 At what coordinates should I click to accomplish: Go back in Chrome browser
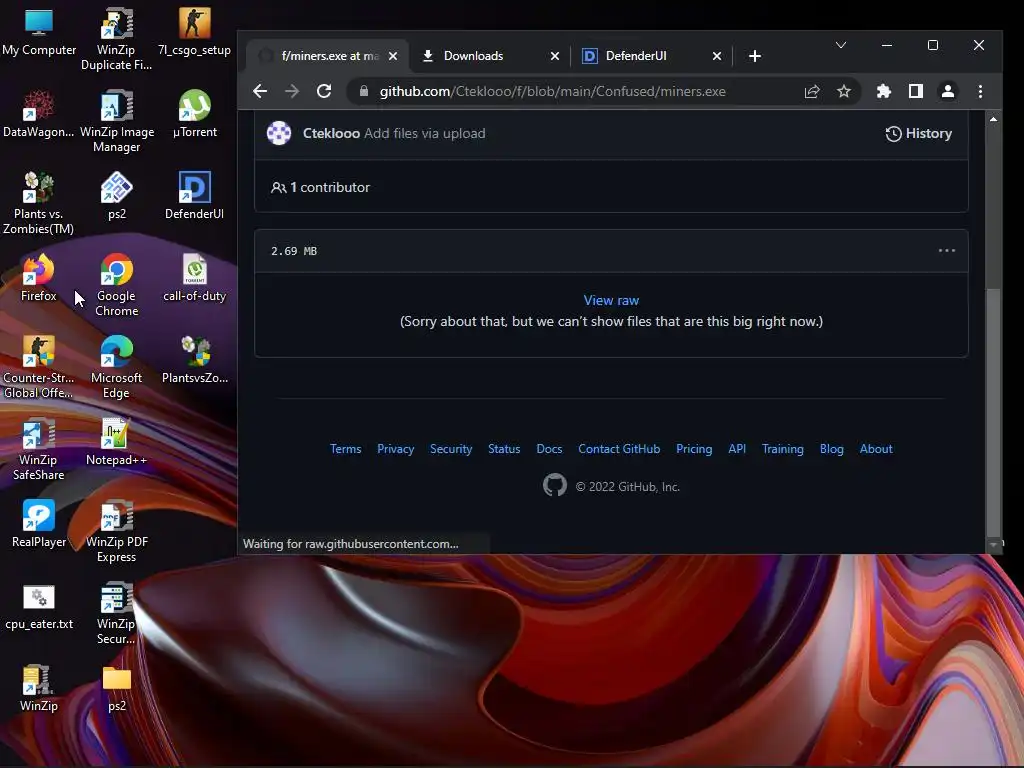[260, 91]
